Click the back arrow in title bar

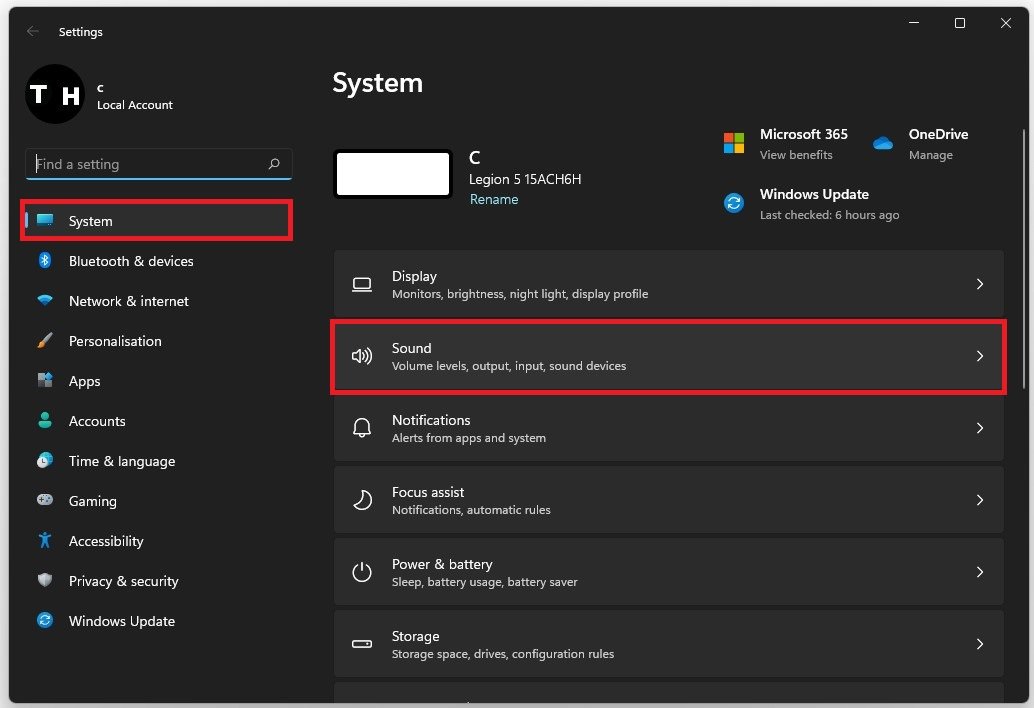33,32
